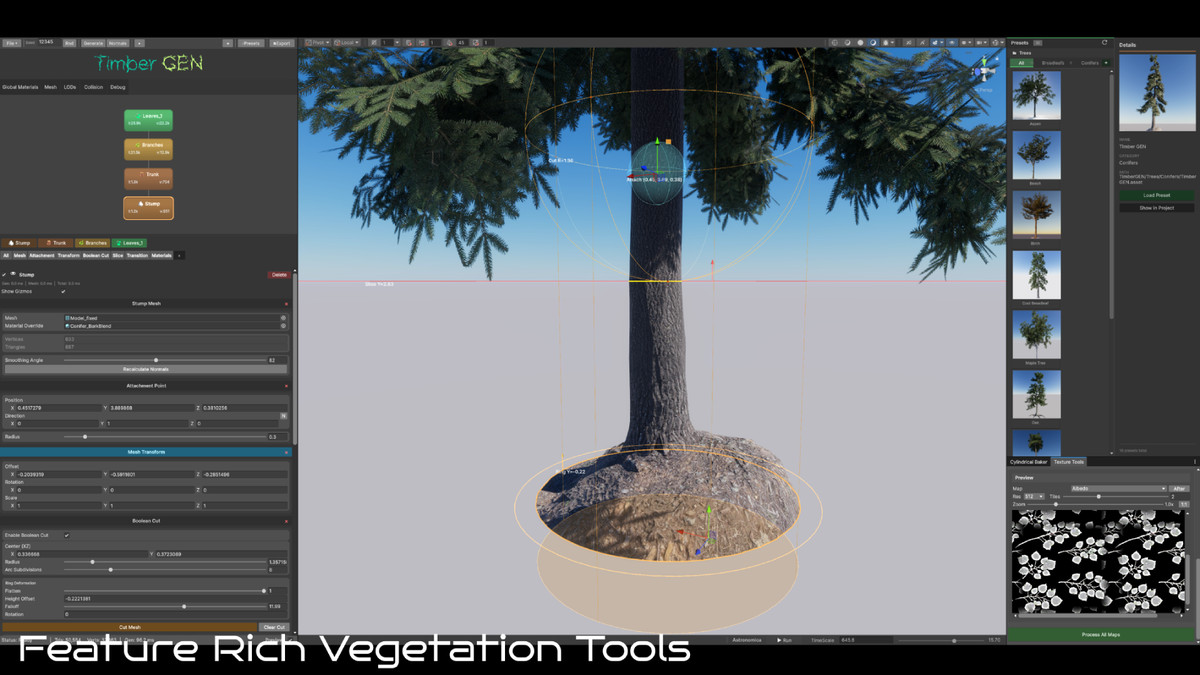Toggle Stump visibility eye icon
The height and width of the screenshot is (675, 1200).
[x=13, y=274]
